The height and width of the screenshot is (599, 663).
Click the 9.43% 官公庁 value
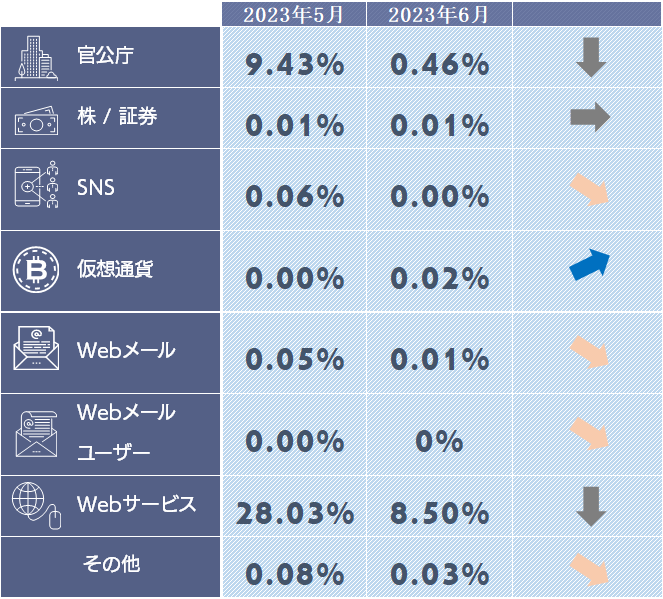(295, 66)
